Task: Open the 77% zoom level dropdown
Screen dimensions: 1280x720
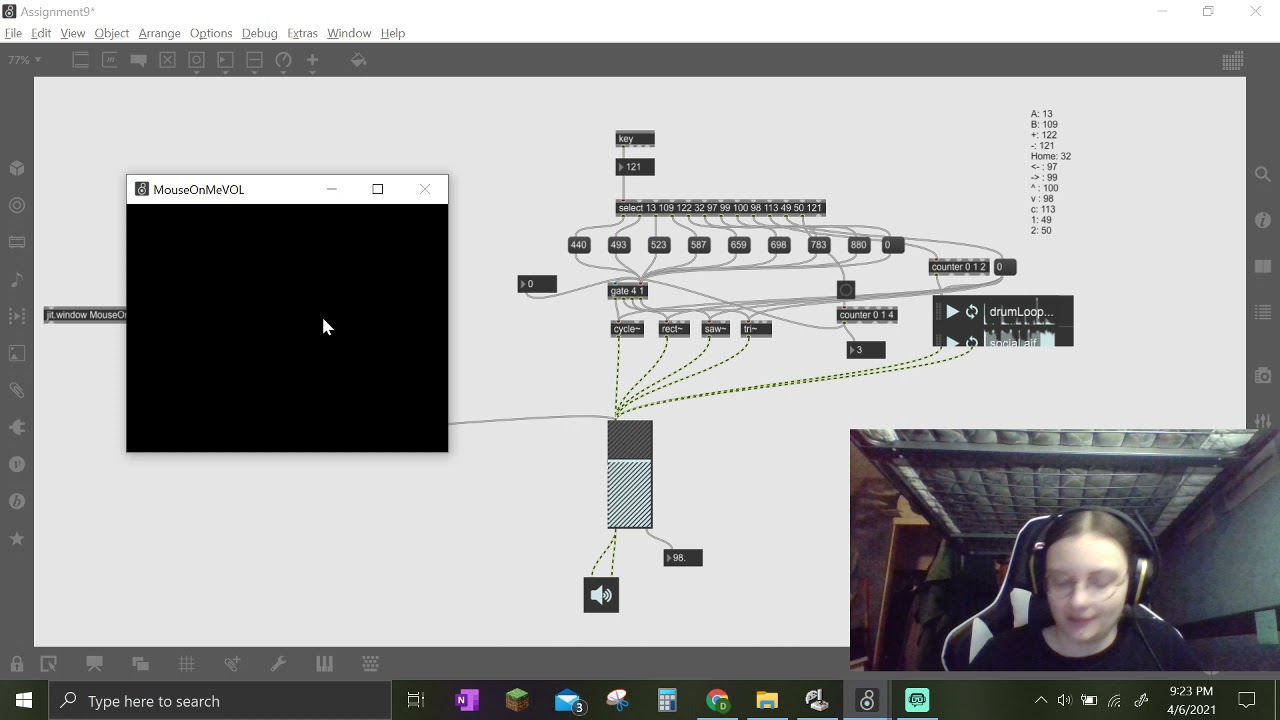Action: coord(25,60)
